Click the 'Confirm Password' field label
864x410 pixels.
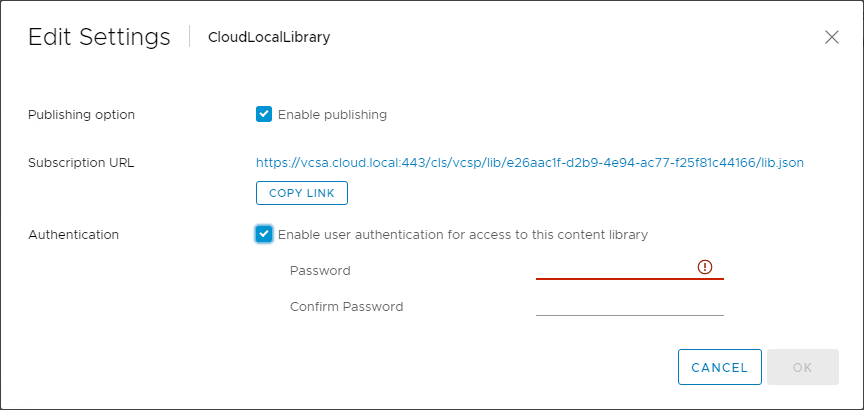(346, 307)
